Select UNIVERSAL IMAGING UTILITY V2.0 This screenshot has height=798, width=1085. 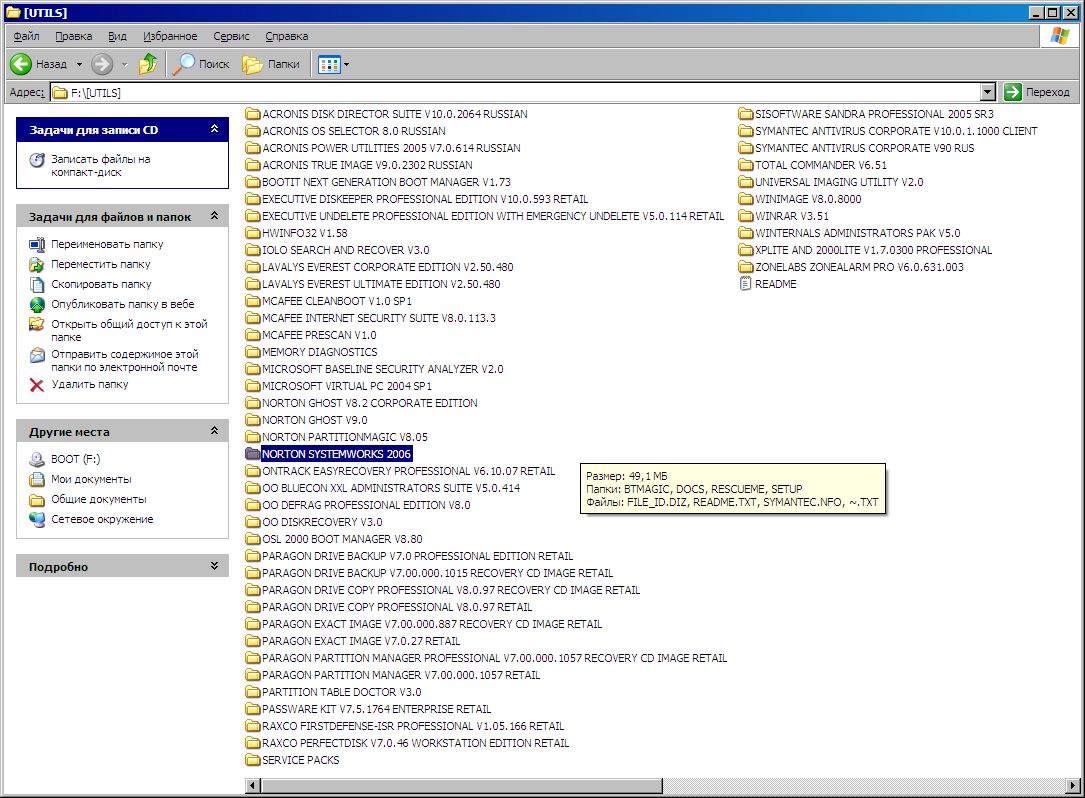[x=839, y=182]
